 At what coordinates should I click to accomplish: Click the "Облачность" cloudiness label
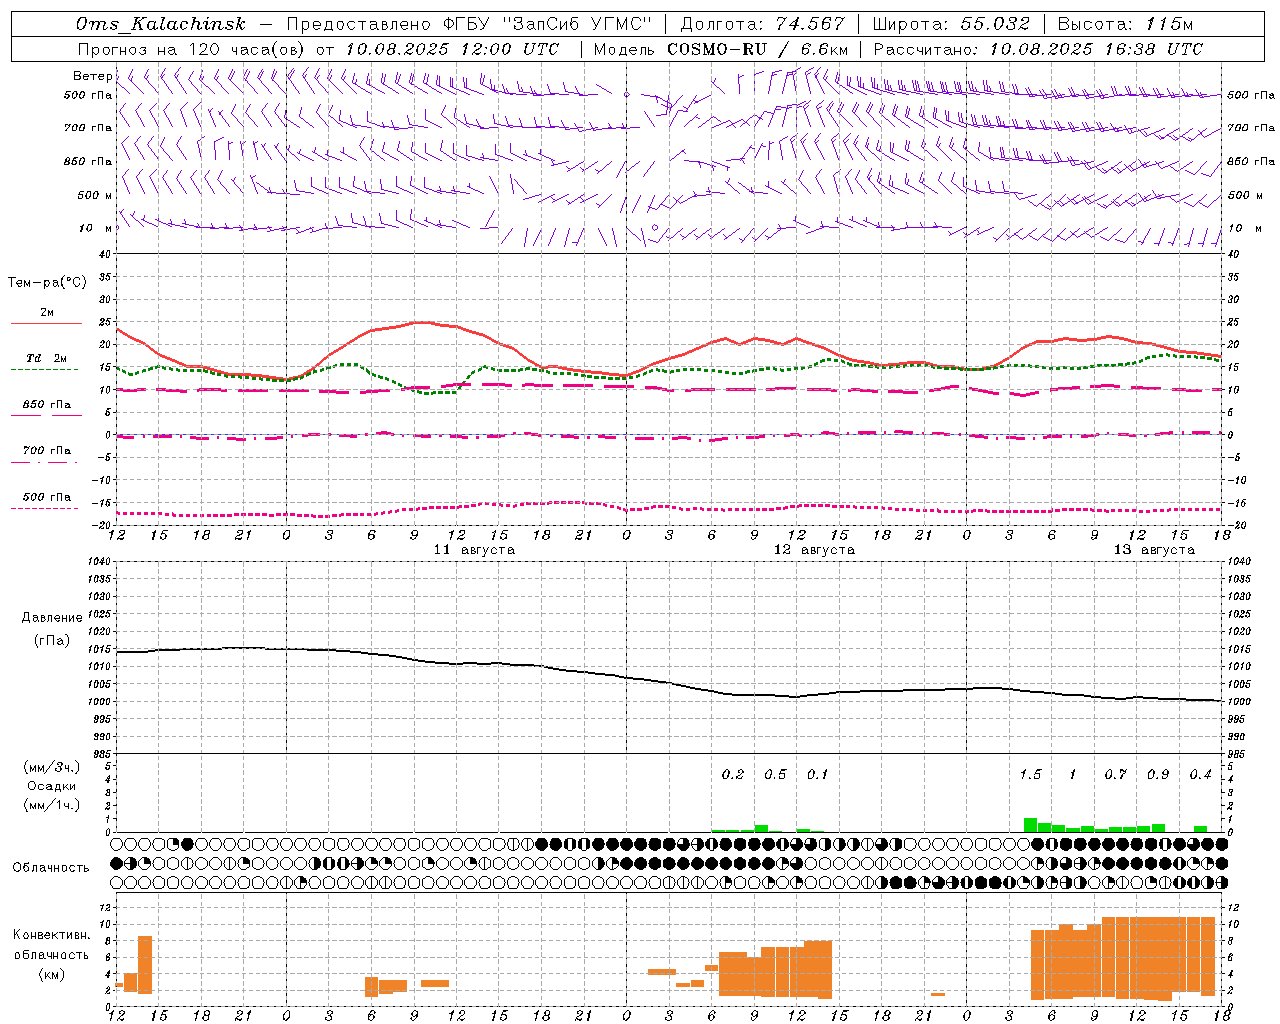tap(51, 868)
